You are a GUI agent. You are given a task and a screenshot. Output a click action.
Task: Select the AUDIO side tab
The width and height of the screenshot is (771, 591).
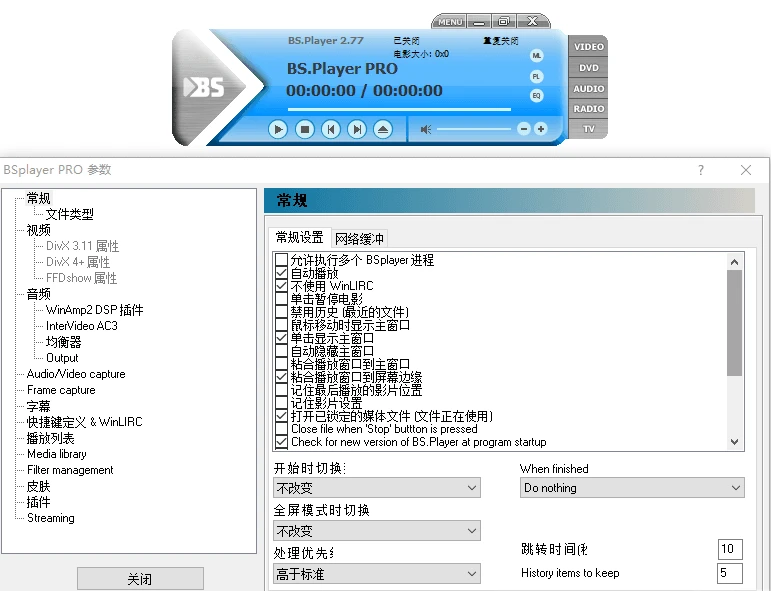pyautogui.click(x=589, y=89)
